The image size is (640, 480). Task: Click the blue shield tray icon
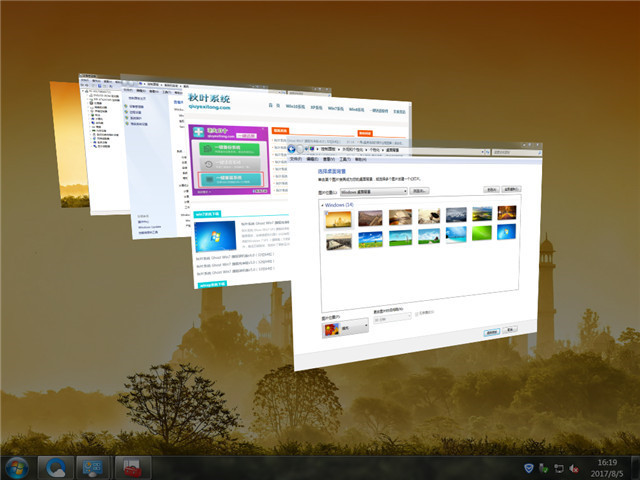(x=529, y=468)
